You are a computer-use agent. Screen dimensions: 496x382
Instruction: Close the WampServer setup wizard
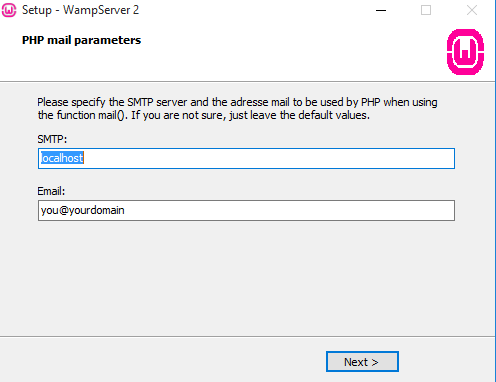[x=472, y=10]
